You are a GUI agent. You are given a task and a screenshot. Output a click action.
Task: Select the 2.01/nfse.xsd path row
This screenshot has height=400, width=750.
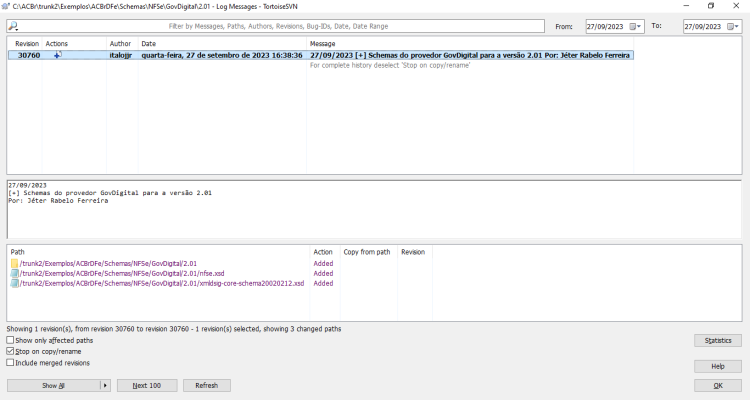(122, 274)
